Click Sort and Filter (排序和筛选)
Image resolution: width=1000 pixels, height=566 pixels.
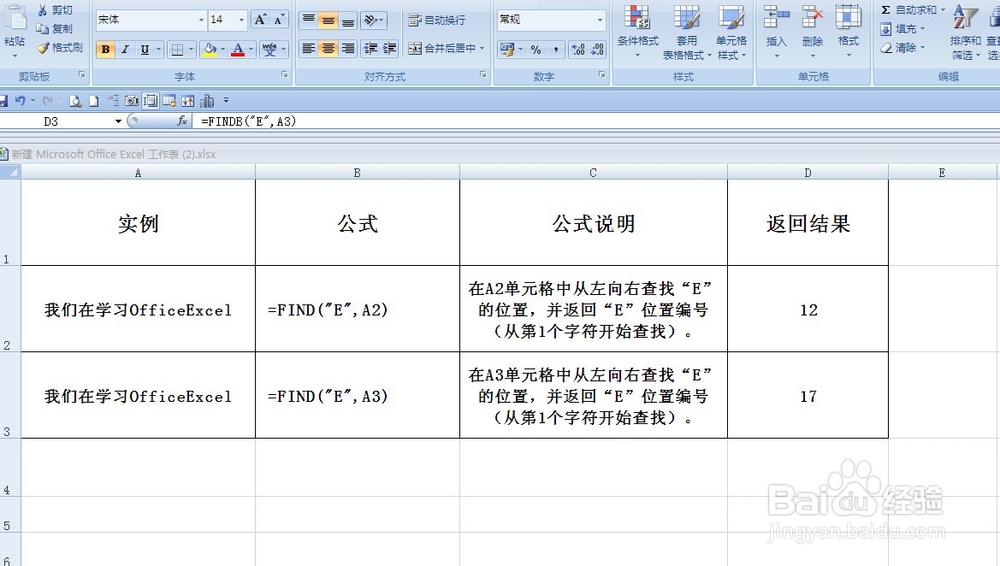pos(966,31)
